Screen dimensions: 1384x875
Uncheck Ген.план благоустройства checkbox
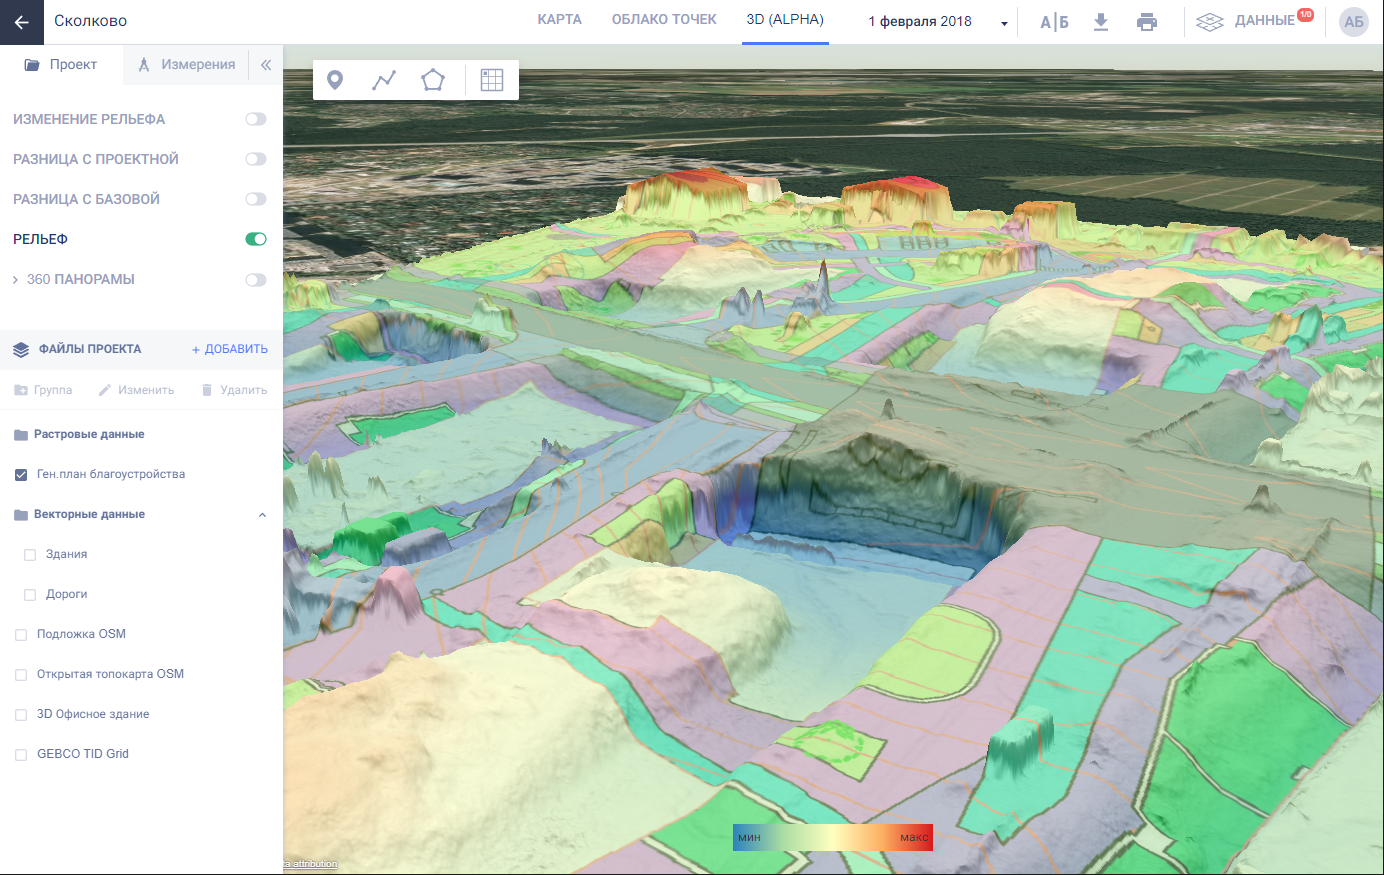[21, 474]
